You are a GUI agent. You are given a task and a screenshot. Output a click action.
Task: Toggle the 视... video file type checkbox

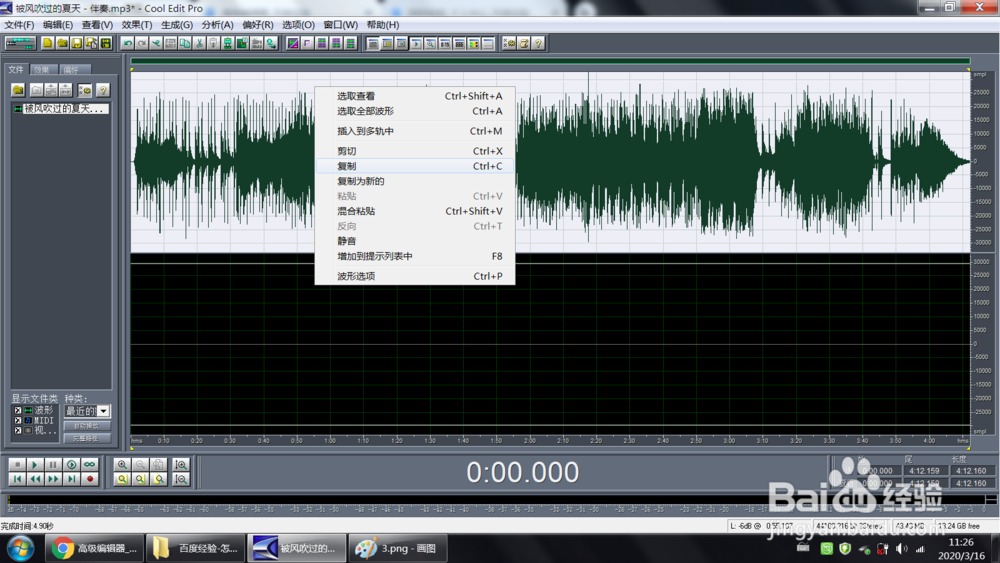point(18,431)
